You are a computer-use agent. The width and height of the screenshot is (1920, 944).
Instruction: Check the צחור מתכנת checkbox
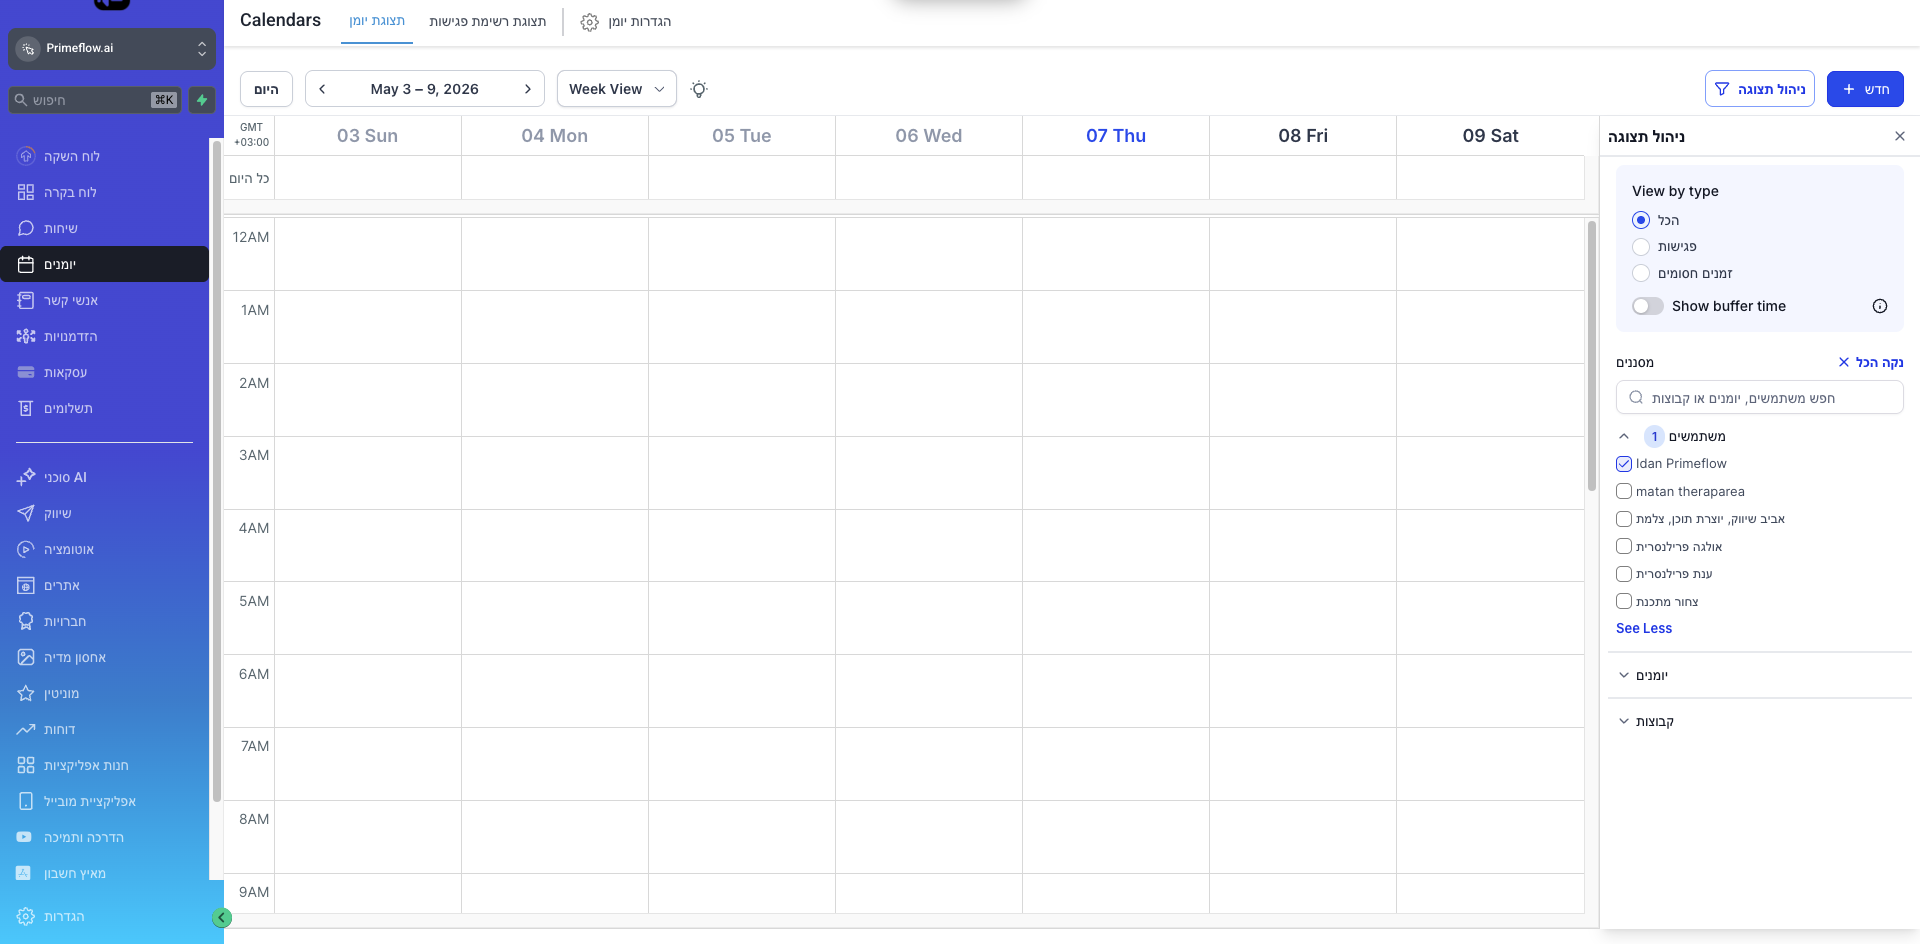pos(1624,601)
